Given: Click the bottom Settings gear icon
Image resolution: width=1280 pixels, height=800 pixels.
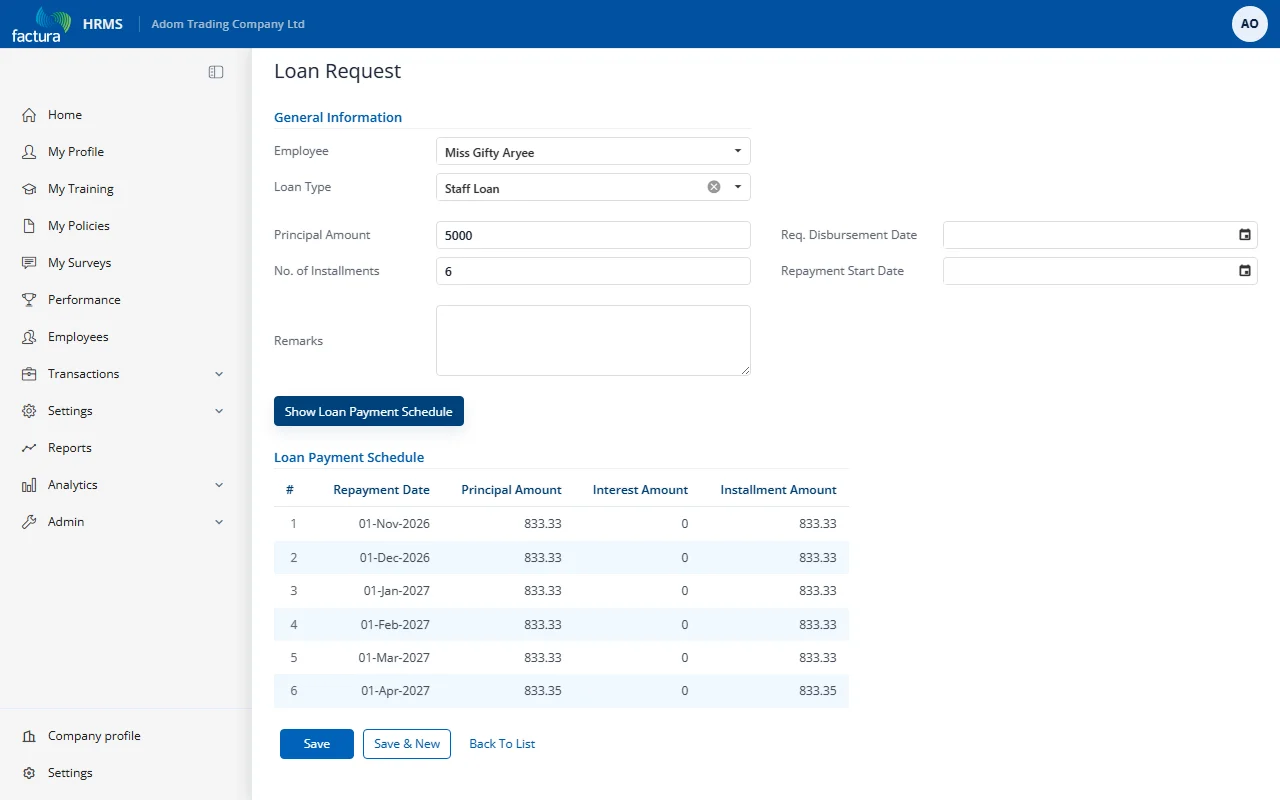Looking at the screenshot, I should [29, 773].
